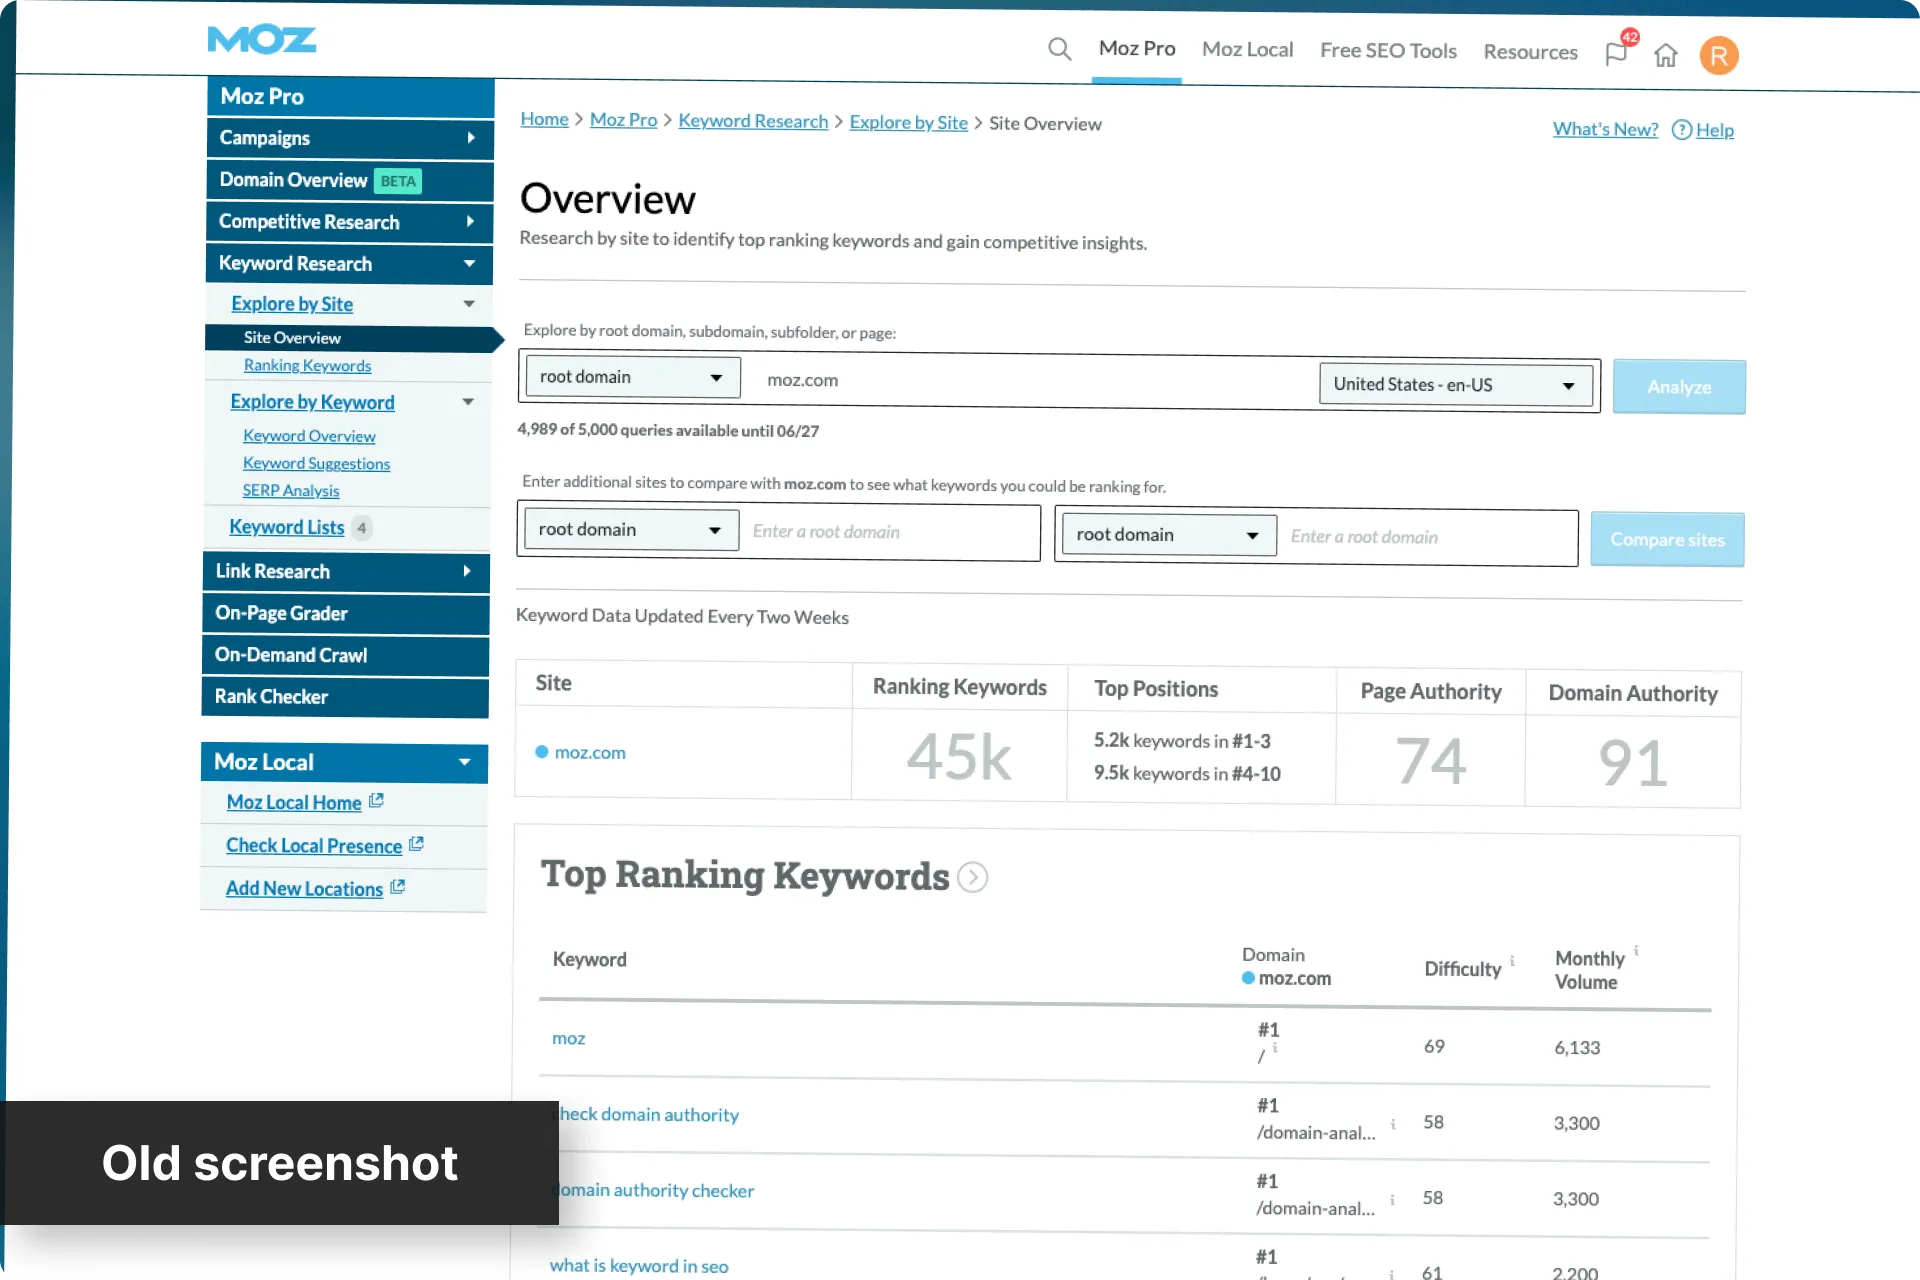Follow the Moz Pro breadcrumb link
This screenshot has height=1280, width=1920.
[623, 120]
